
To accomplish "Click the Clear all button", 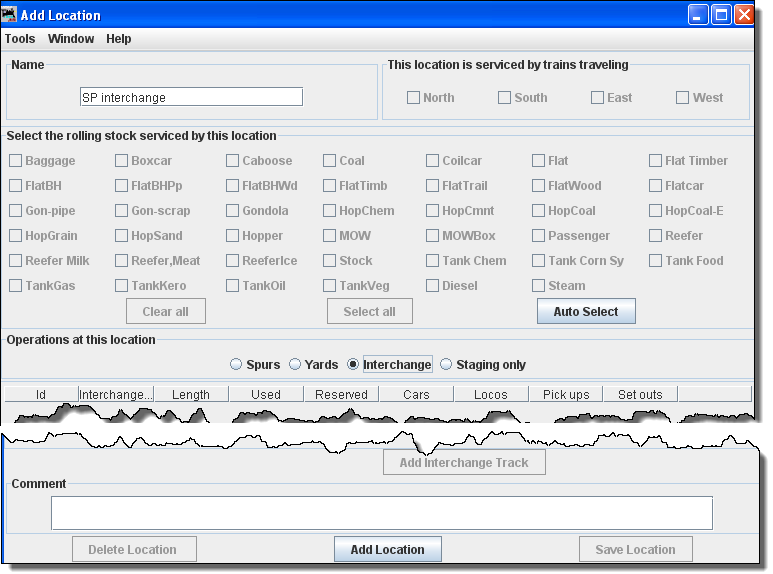I will [165, 311].
